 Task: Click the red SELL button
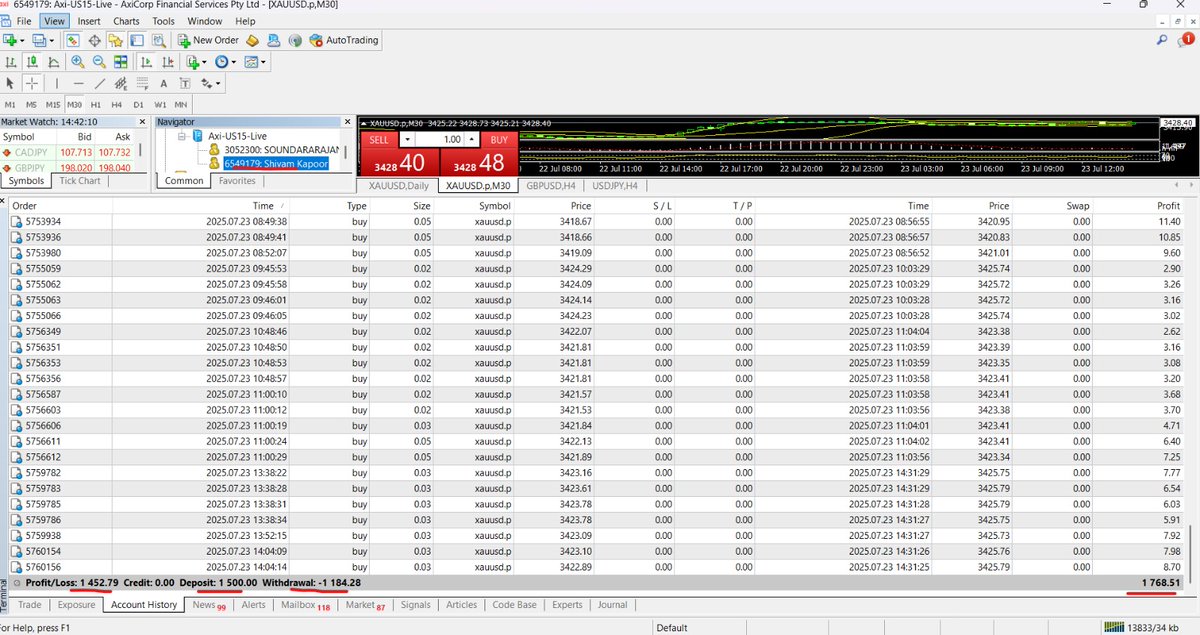[379, 140]
